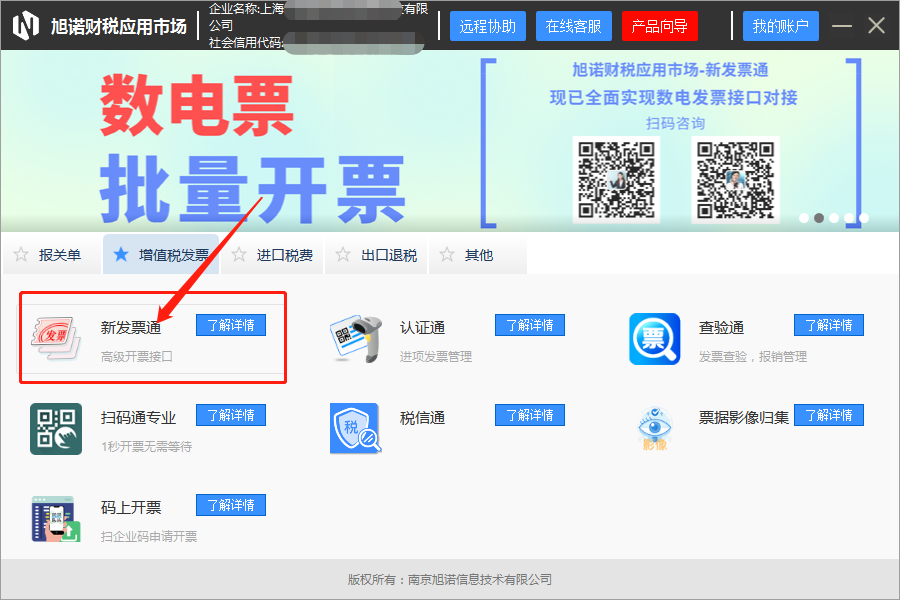Image resolution: width=900 pixels, height=600 pixels.
Task: Click 了解详情 for 新发票通
Action: click(231, 325)
